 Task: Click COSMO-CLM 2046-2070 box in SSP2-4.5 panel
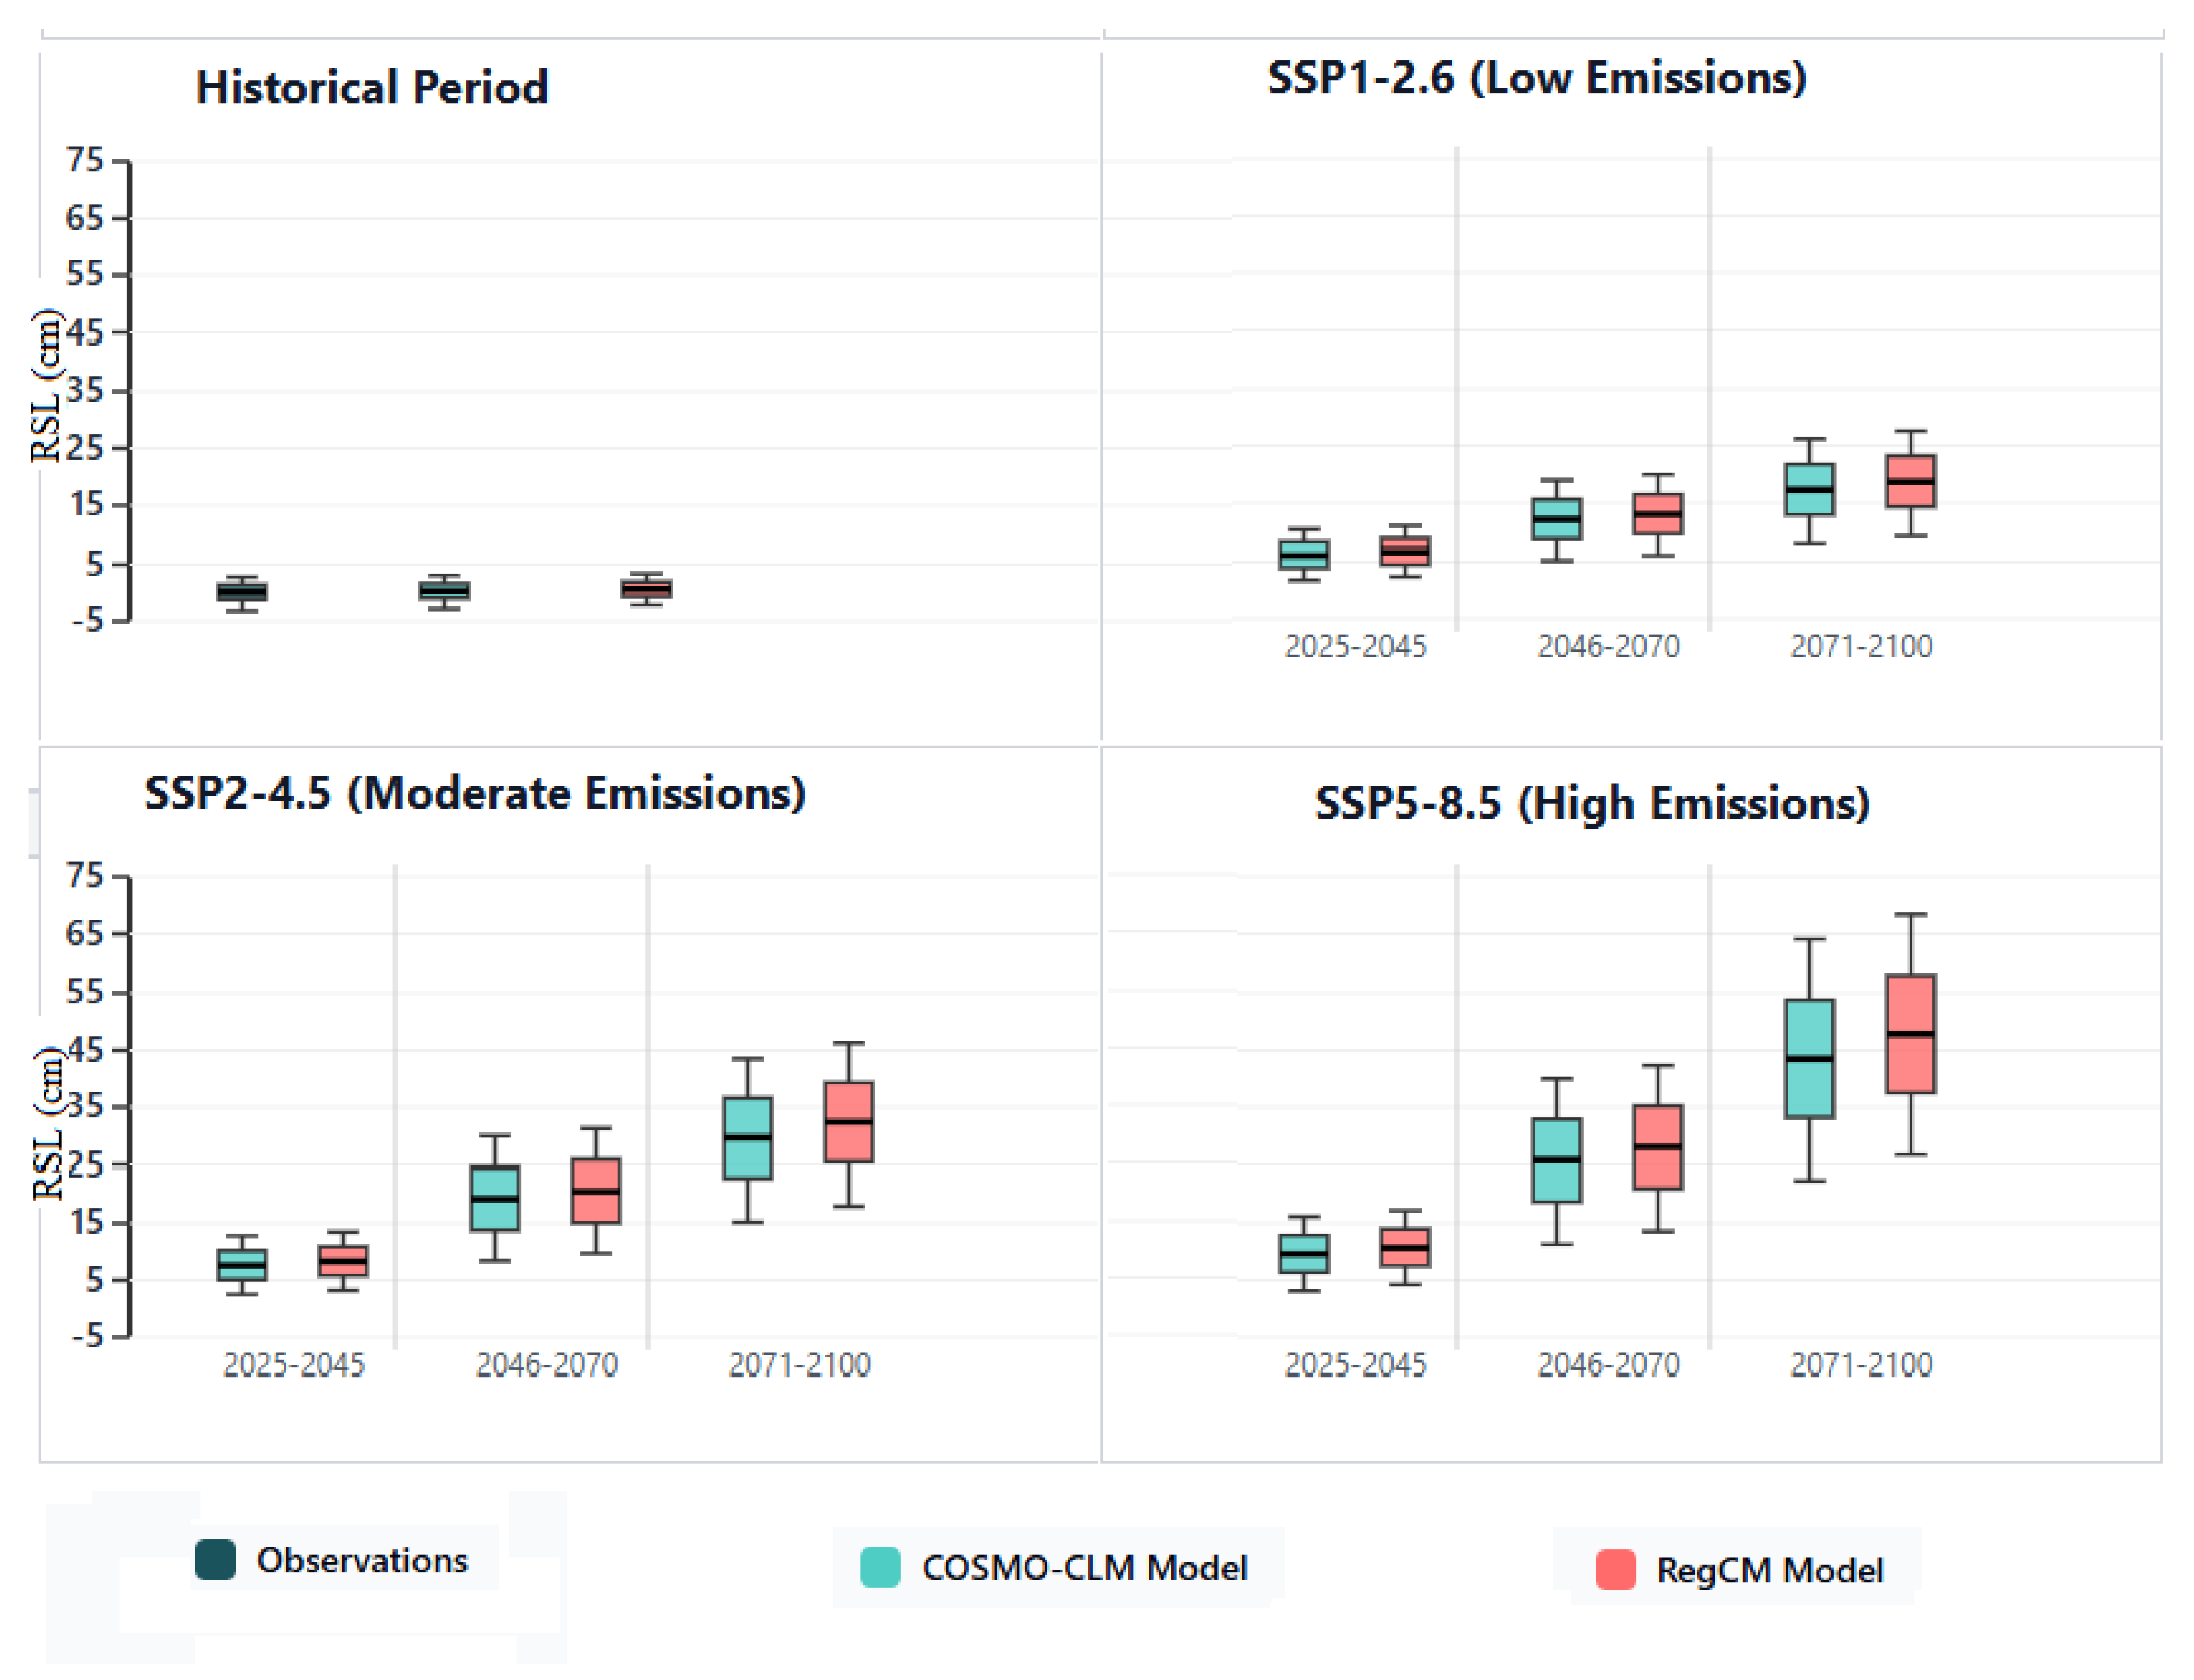pos(495,1198)
